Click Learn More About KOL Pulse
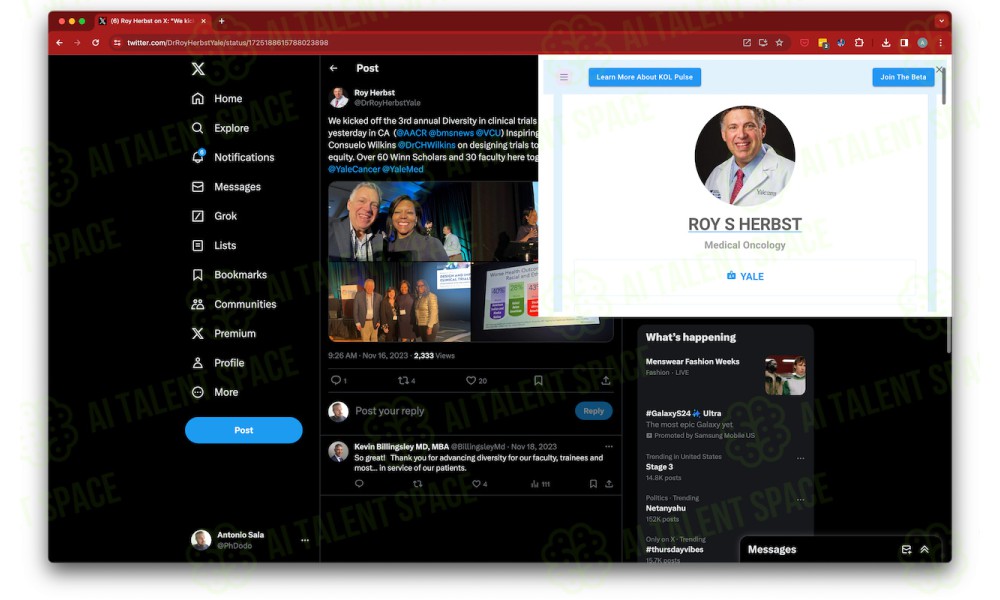 coord(644,77)
